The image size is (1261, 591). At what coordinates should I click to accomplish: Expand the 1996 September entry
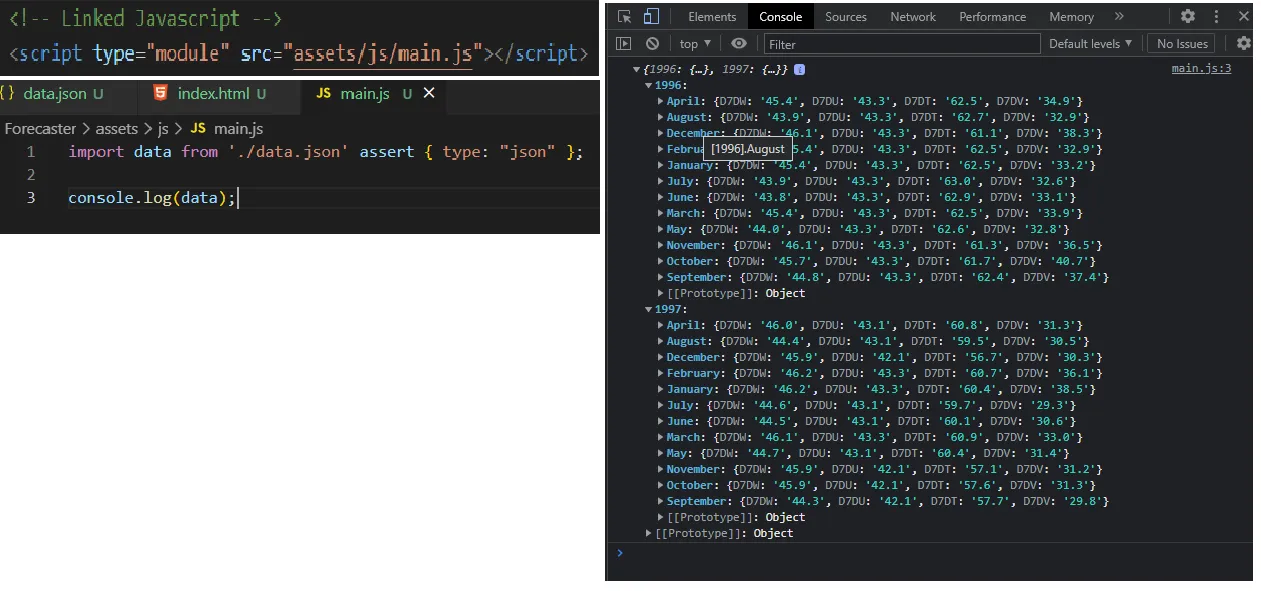coord(660,277)
